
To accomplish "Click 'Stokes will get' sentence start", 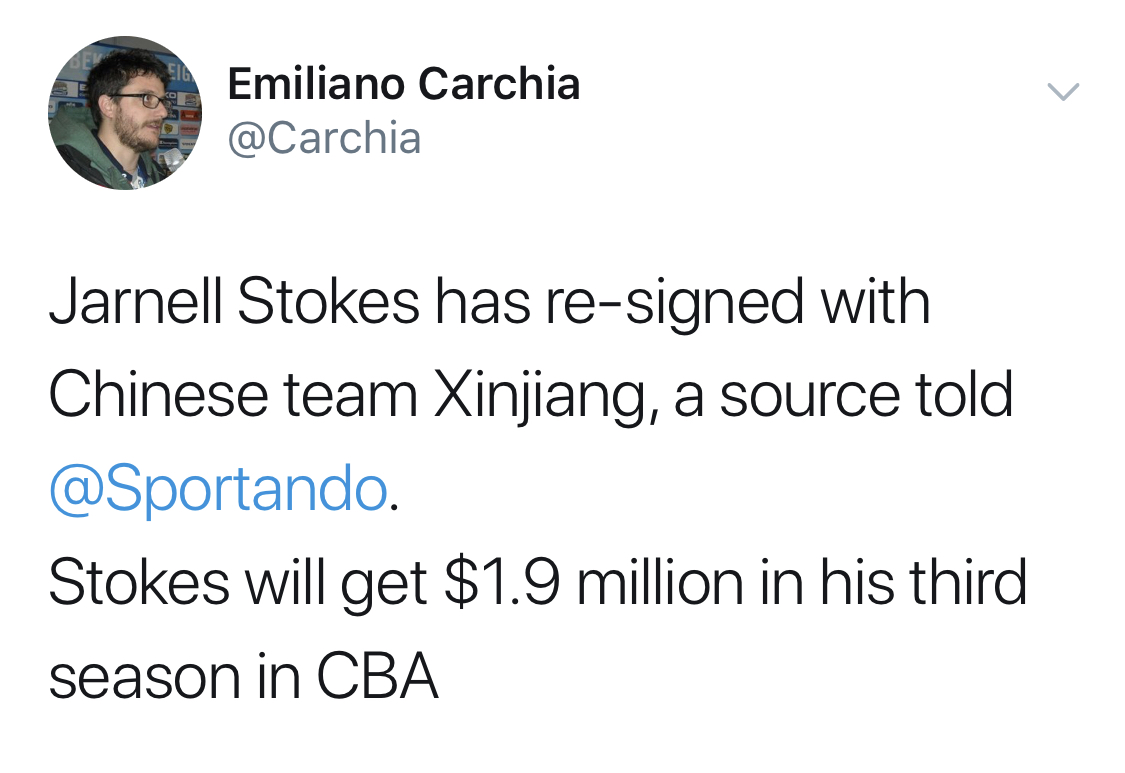I will pos(238,583).
